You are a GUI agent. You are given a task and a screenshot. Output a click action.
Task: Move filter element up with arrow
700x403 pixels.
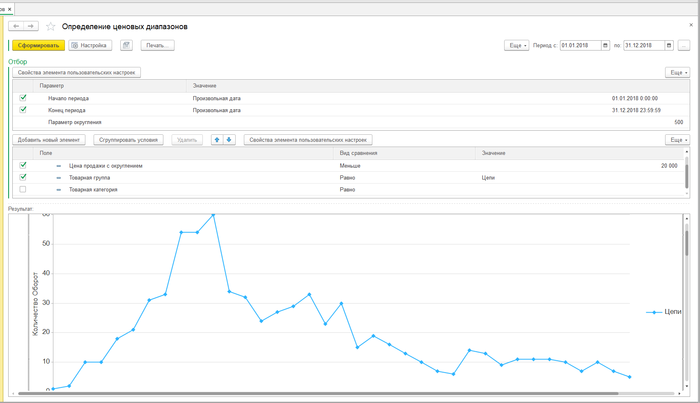click(x=217, y=140)
